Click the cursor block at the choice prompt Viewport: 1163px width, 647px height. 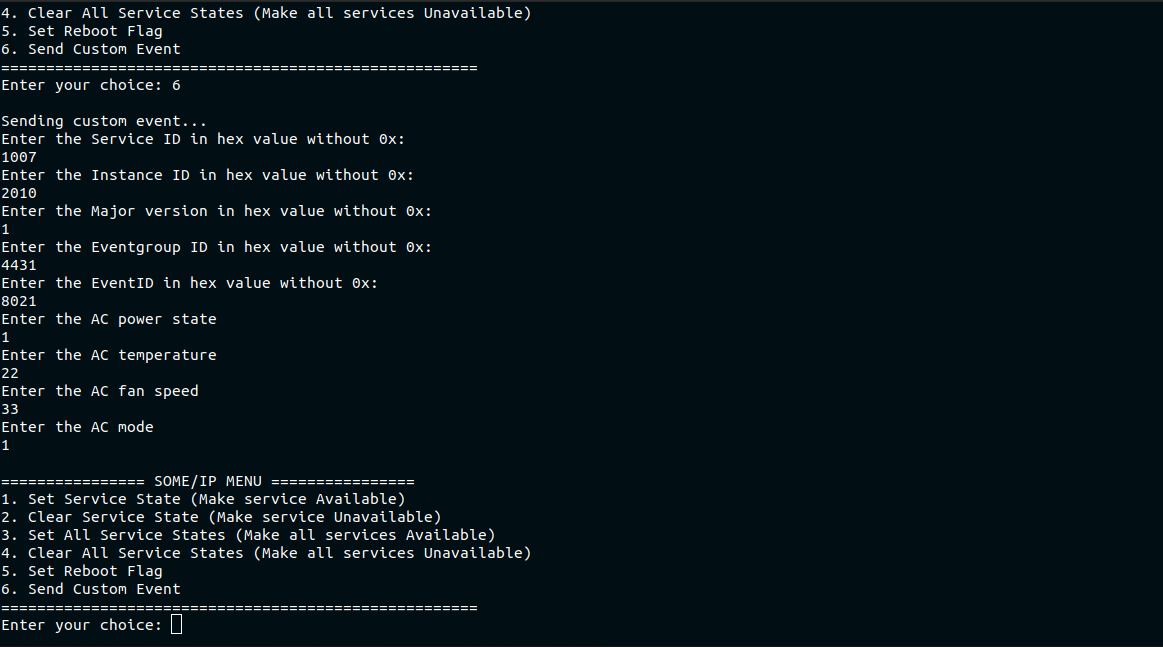[177, 625]
